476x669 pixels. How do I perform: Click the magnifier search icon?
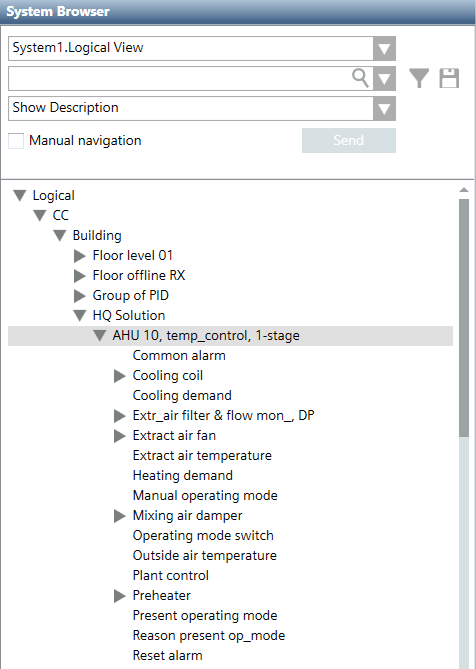[x=360, y=79]
